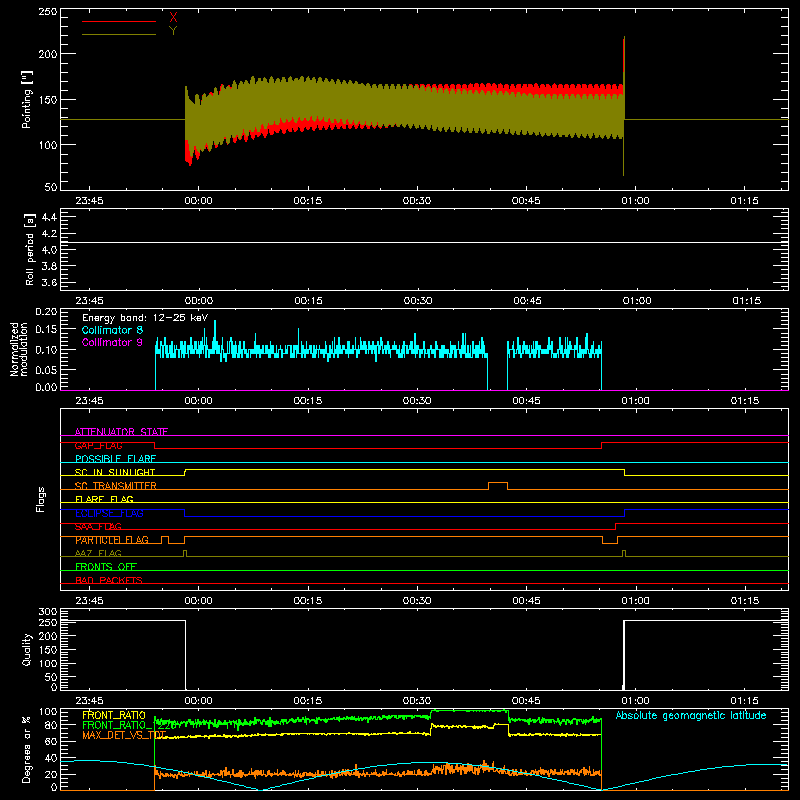Click the PARTICLE_FLAG label
The image size is (800, 800).
tap(112, 540)
